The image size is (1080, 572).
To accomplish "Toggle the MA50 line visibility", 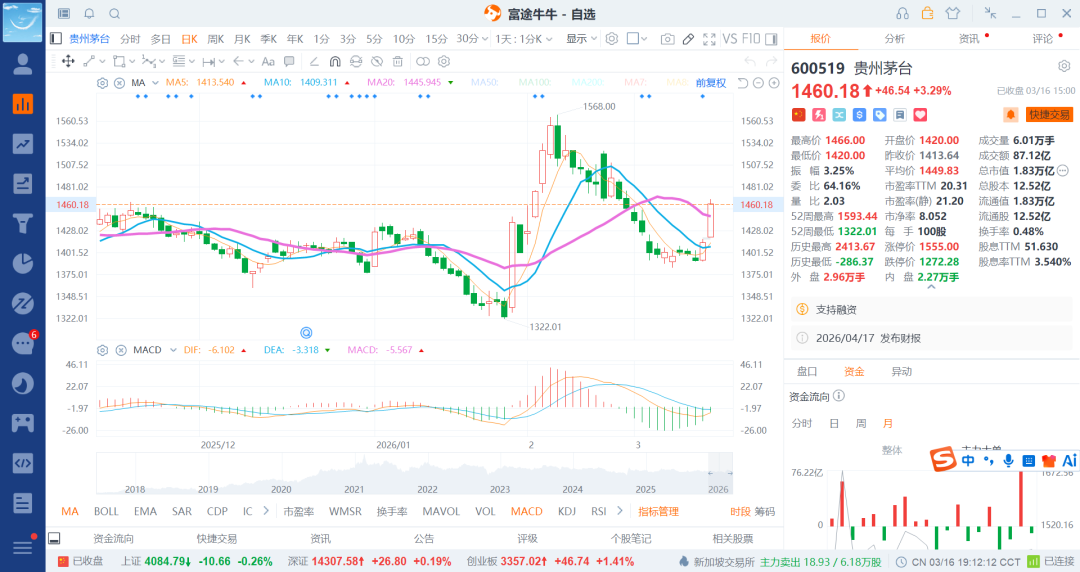I will (x=484, y=83).
